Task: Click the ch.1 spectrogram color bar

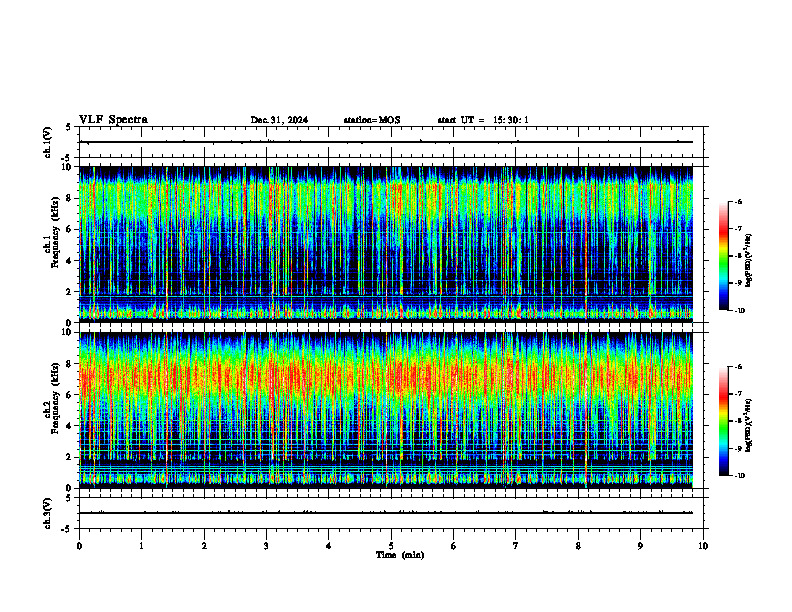Action: [724, 256]
